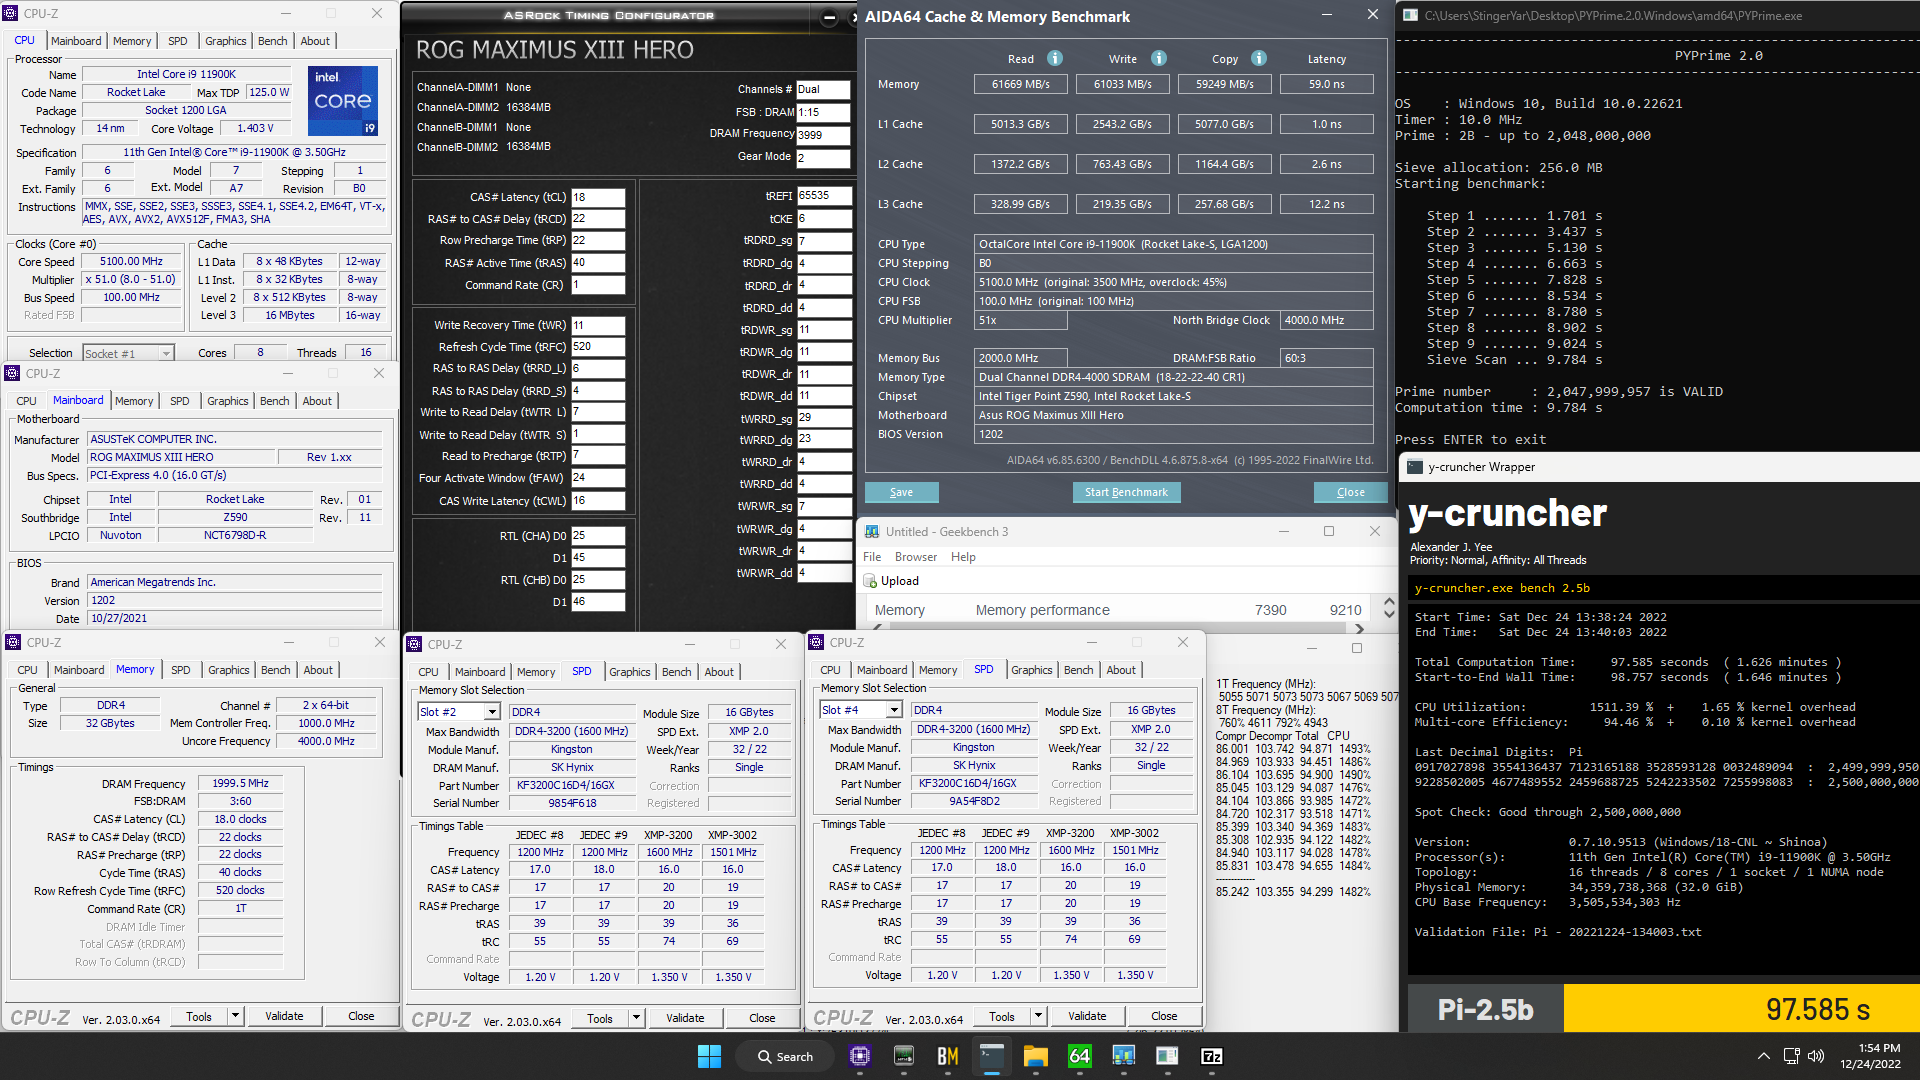This screenshot has width=1920, height=1080.
Task: Click the Write info icon in AIDA64
Action: (1158, 59)
